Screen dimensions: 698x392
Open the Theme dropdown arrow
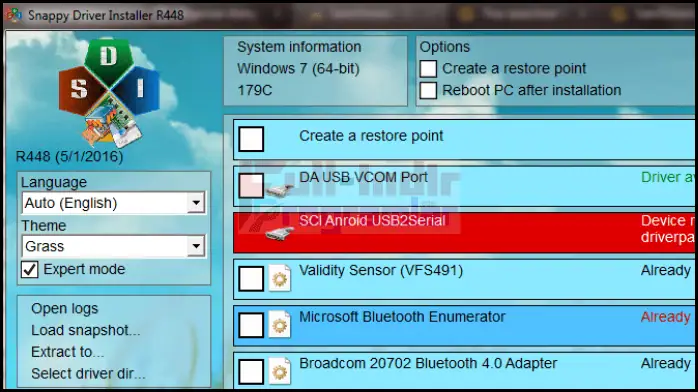[x=196, y=247]
